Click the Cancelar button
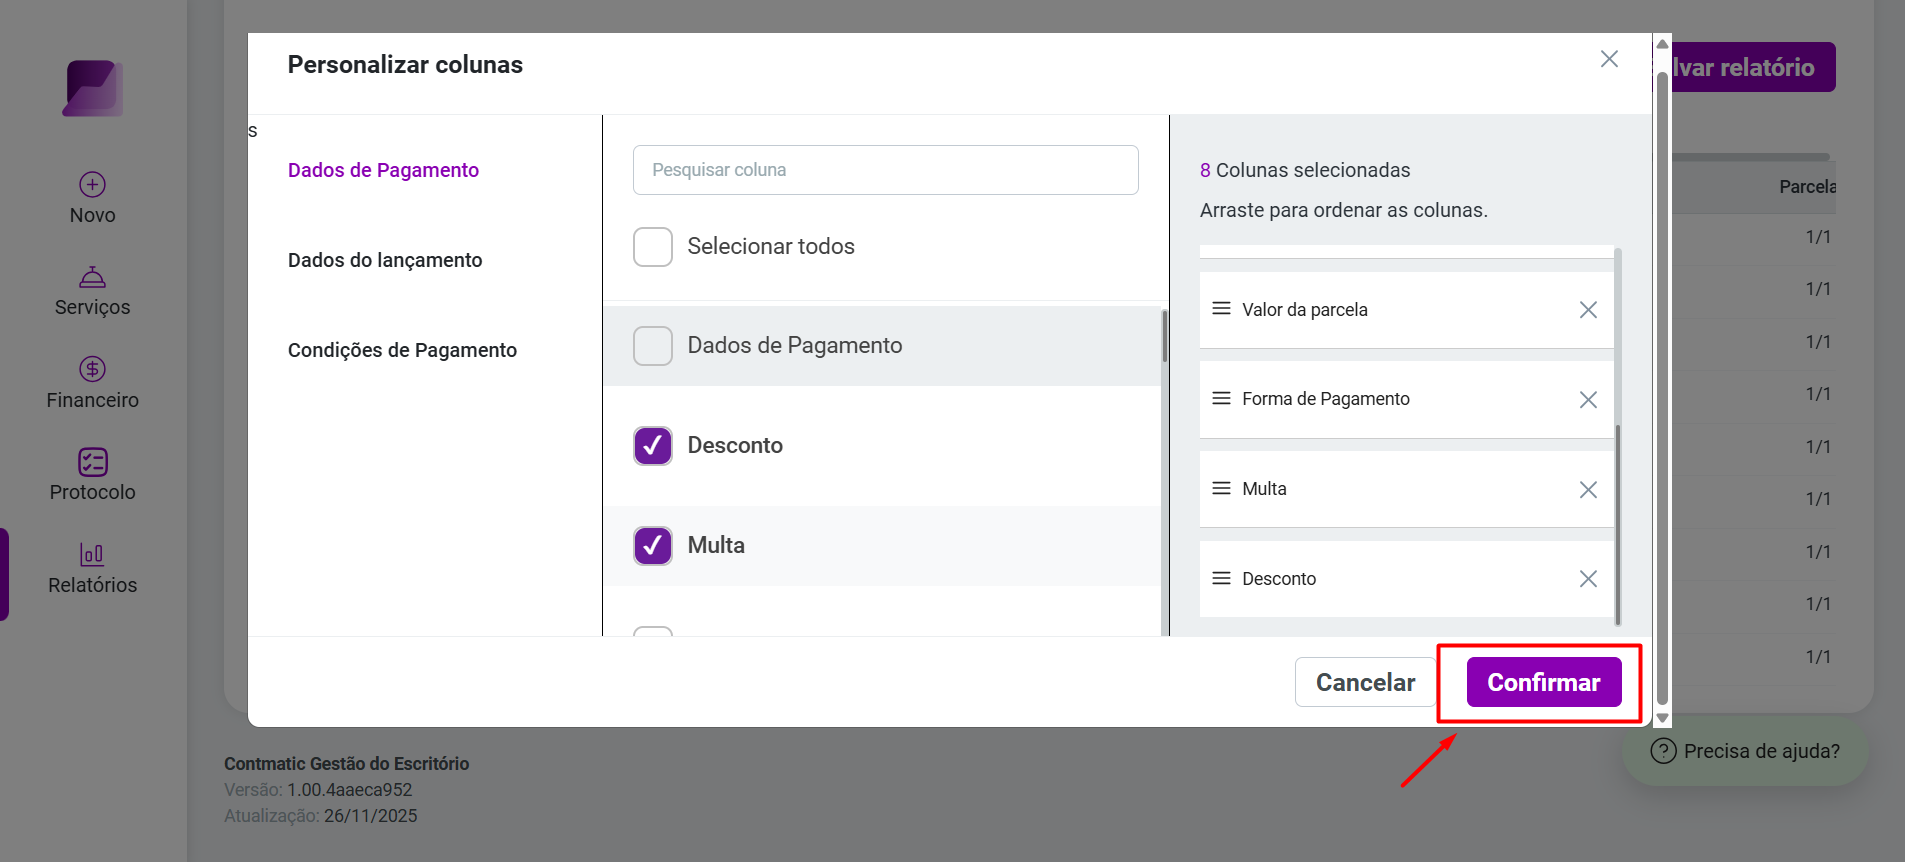 [1365, 682]
